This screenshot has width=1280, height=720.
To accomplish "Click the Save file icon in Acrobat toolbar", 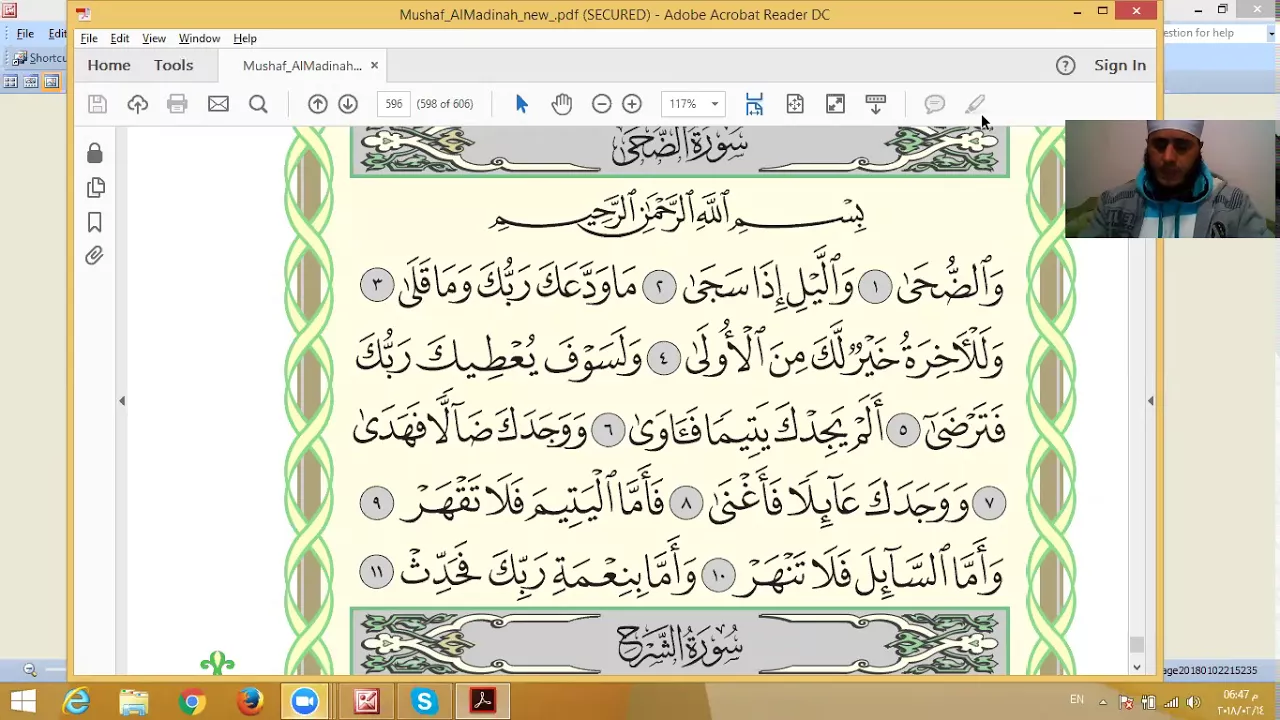I will (x=97, y=104).
